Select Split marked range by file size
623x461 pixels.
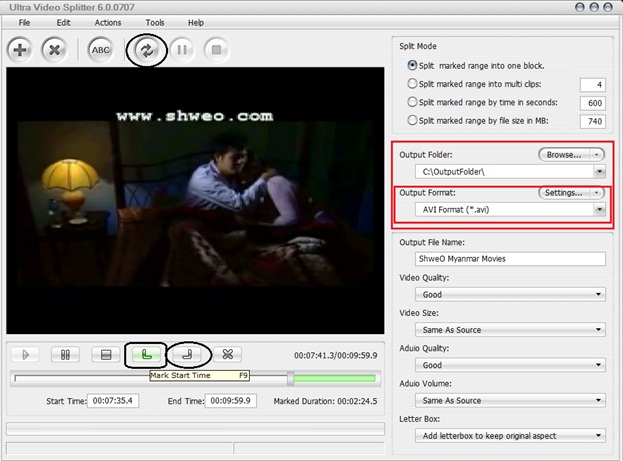pos(412,120)
